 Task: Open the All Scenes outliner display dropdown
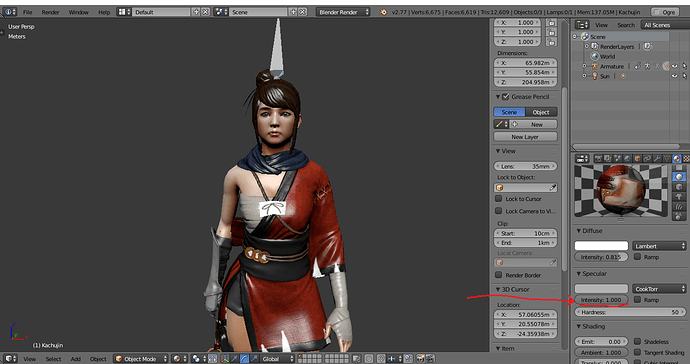[x=665, y=25]
